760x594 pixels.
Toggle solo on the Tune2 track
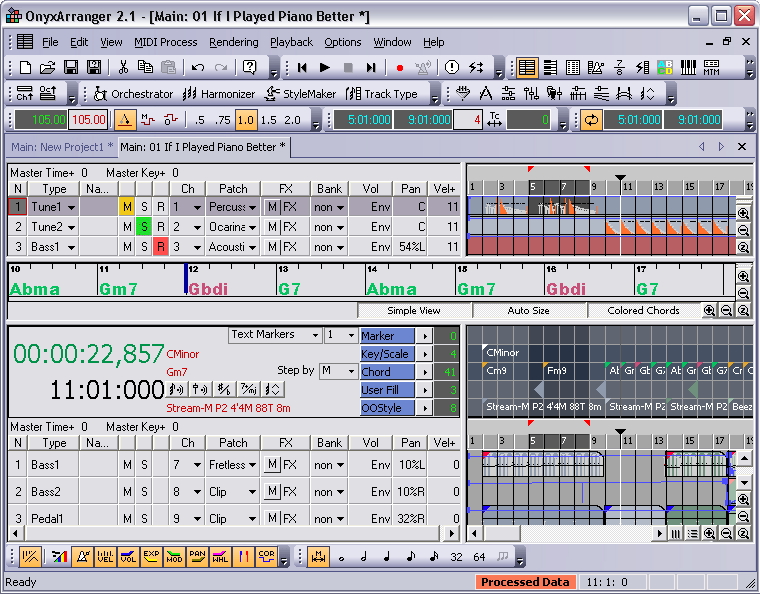pos(144,227)
